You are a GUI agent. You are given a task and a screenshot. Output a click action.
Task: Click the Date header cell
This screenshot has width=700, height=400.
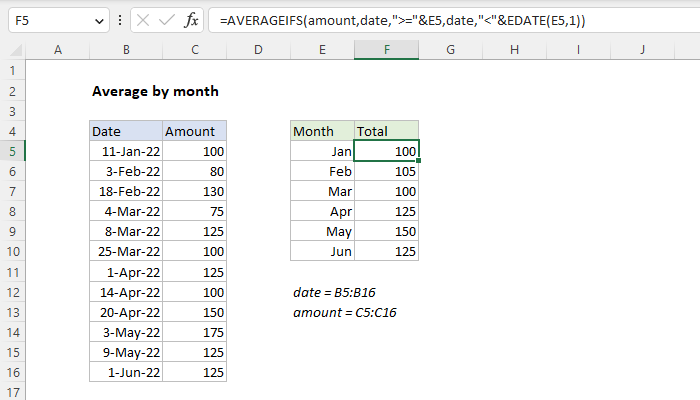[x=126, y=131]
